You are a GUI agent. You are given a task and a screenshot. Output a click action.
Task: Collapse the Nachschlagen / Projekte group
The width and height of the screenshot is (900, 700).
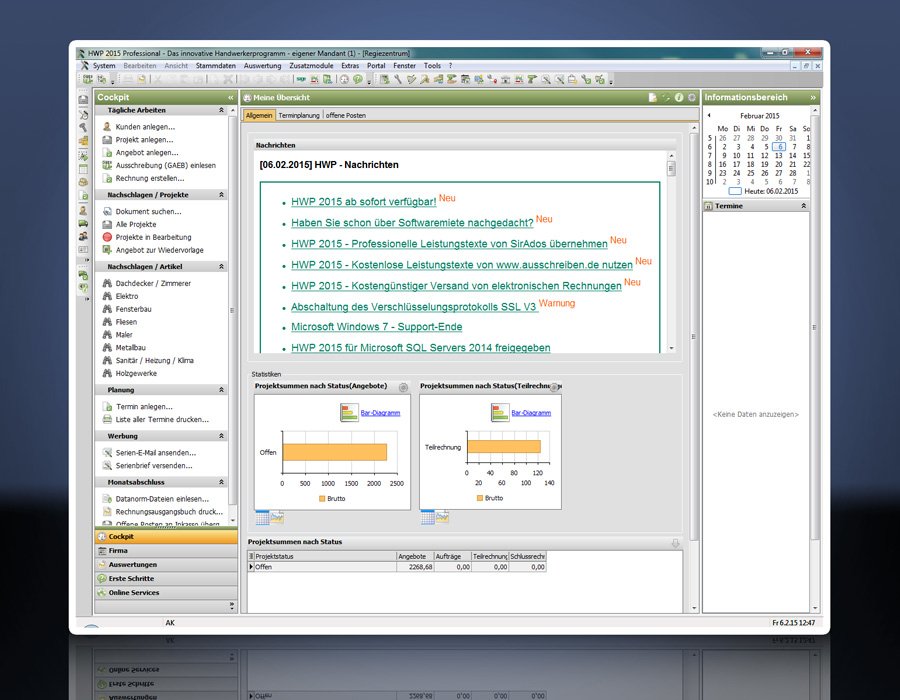(x=221, y=195)
